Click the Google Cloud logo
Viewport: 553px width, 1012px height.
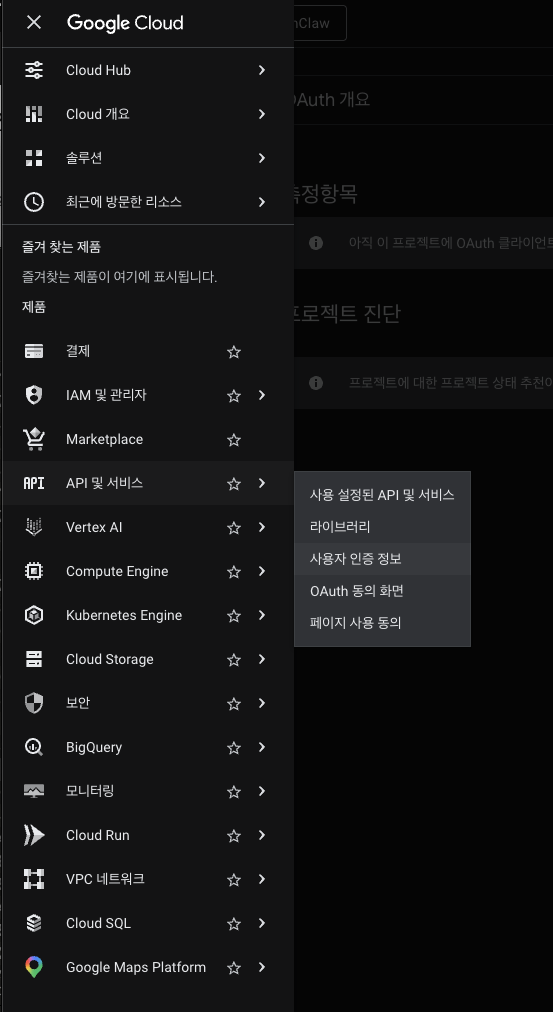125,23
